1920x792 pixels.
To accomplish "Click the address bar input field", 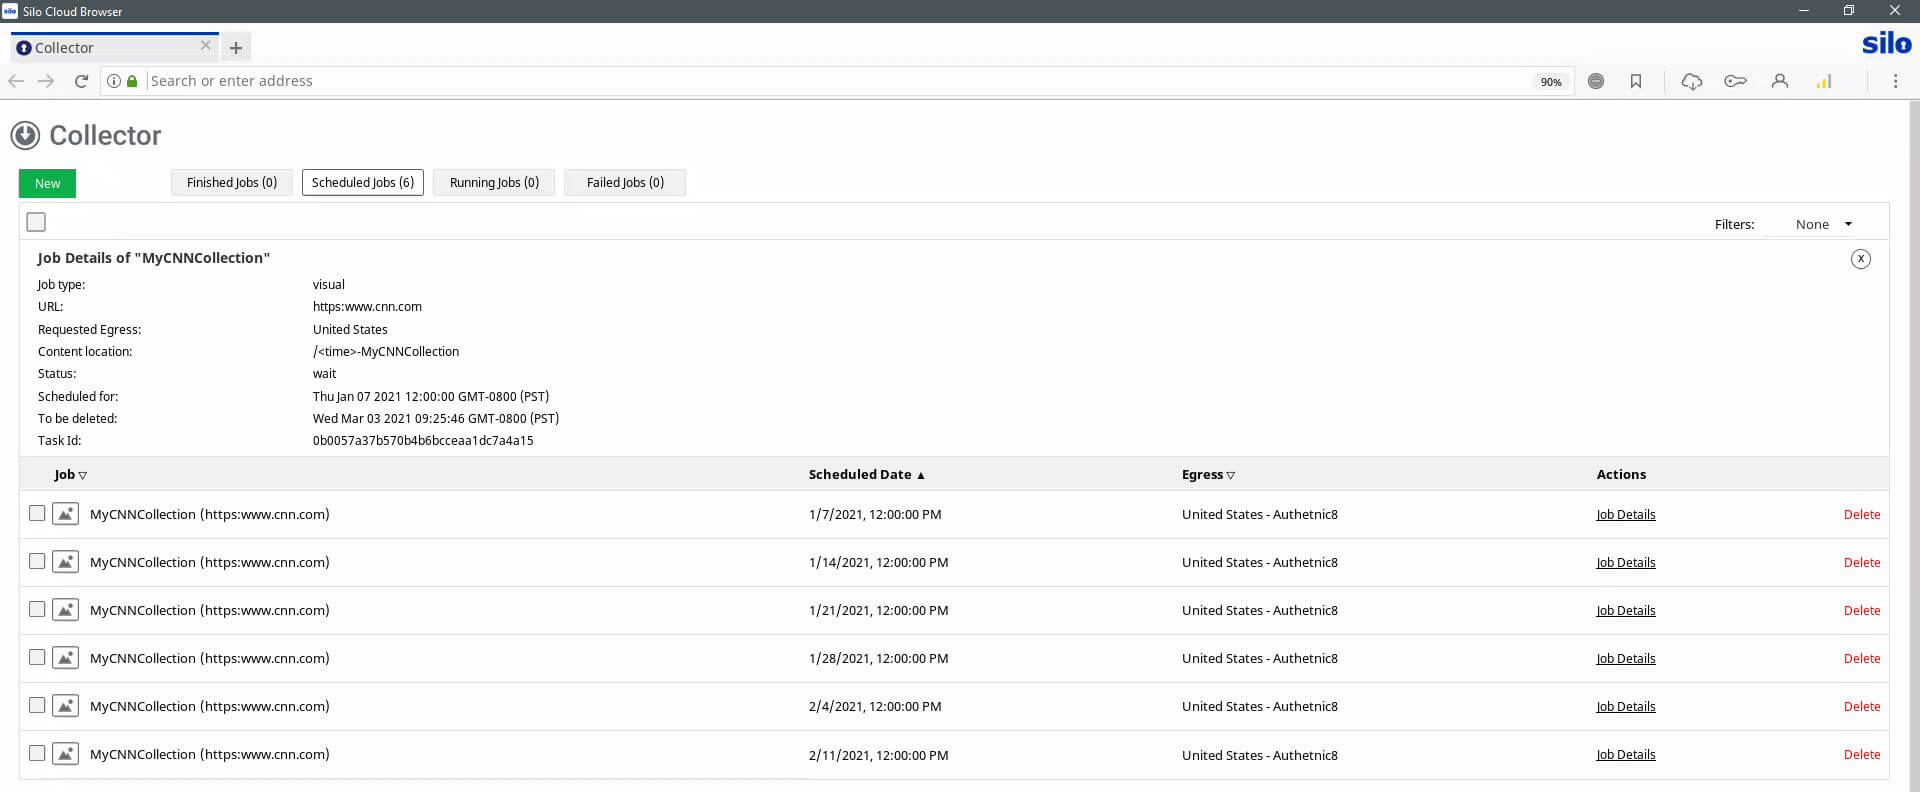I will 835,81.
